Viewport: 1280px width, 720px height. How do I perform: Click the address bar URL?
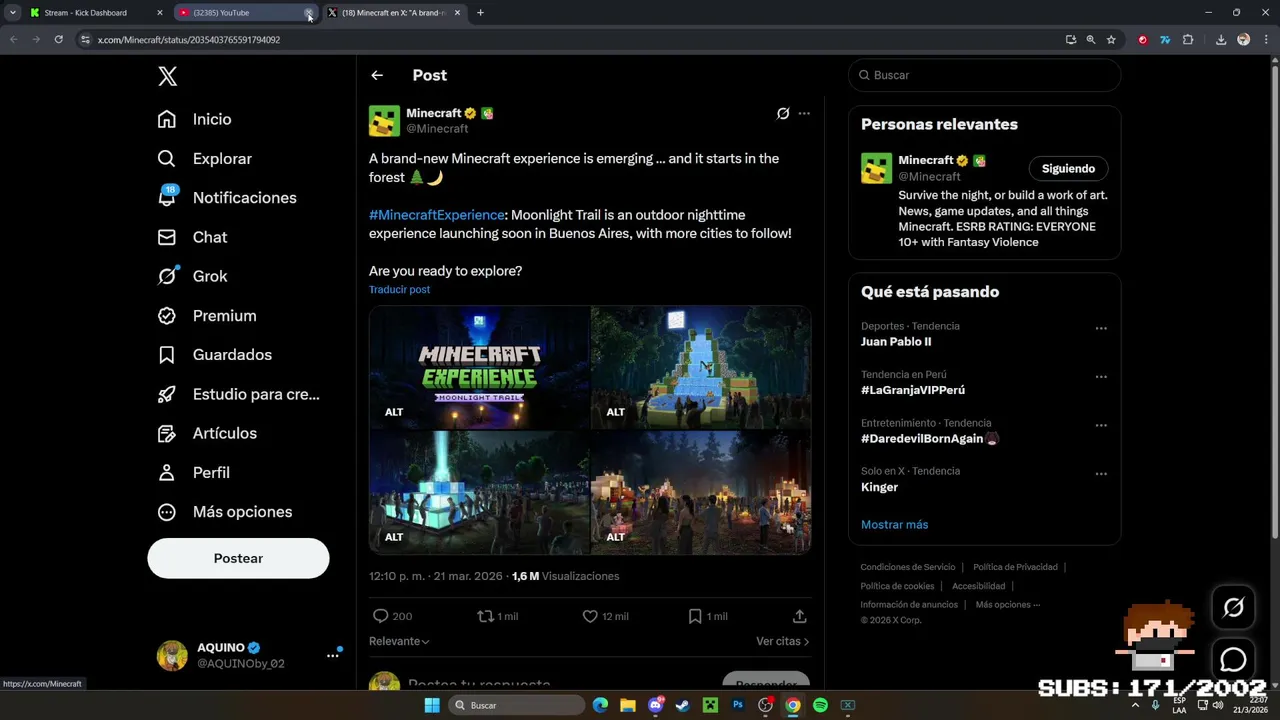[189, 40]
